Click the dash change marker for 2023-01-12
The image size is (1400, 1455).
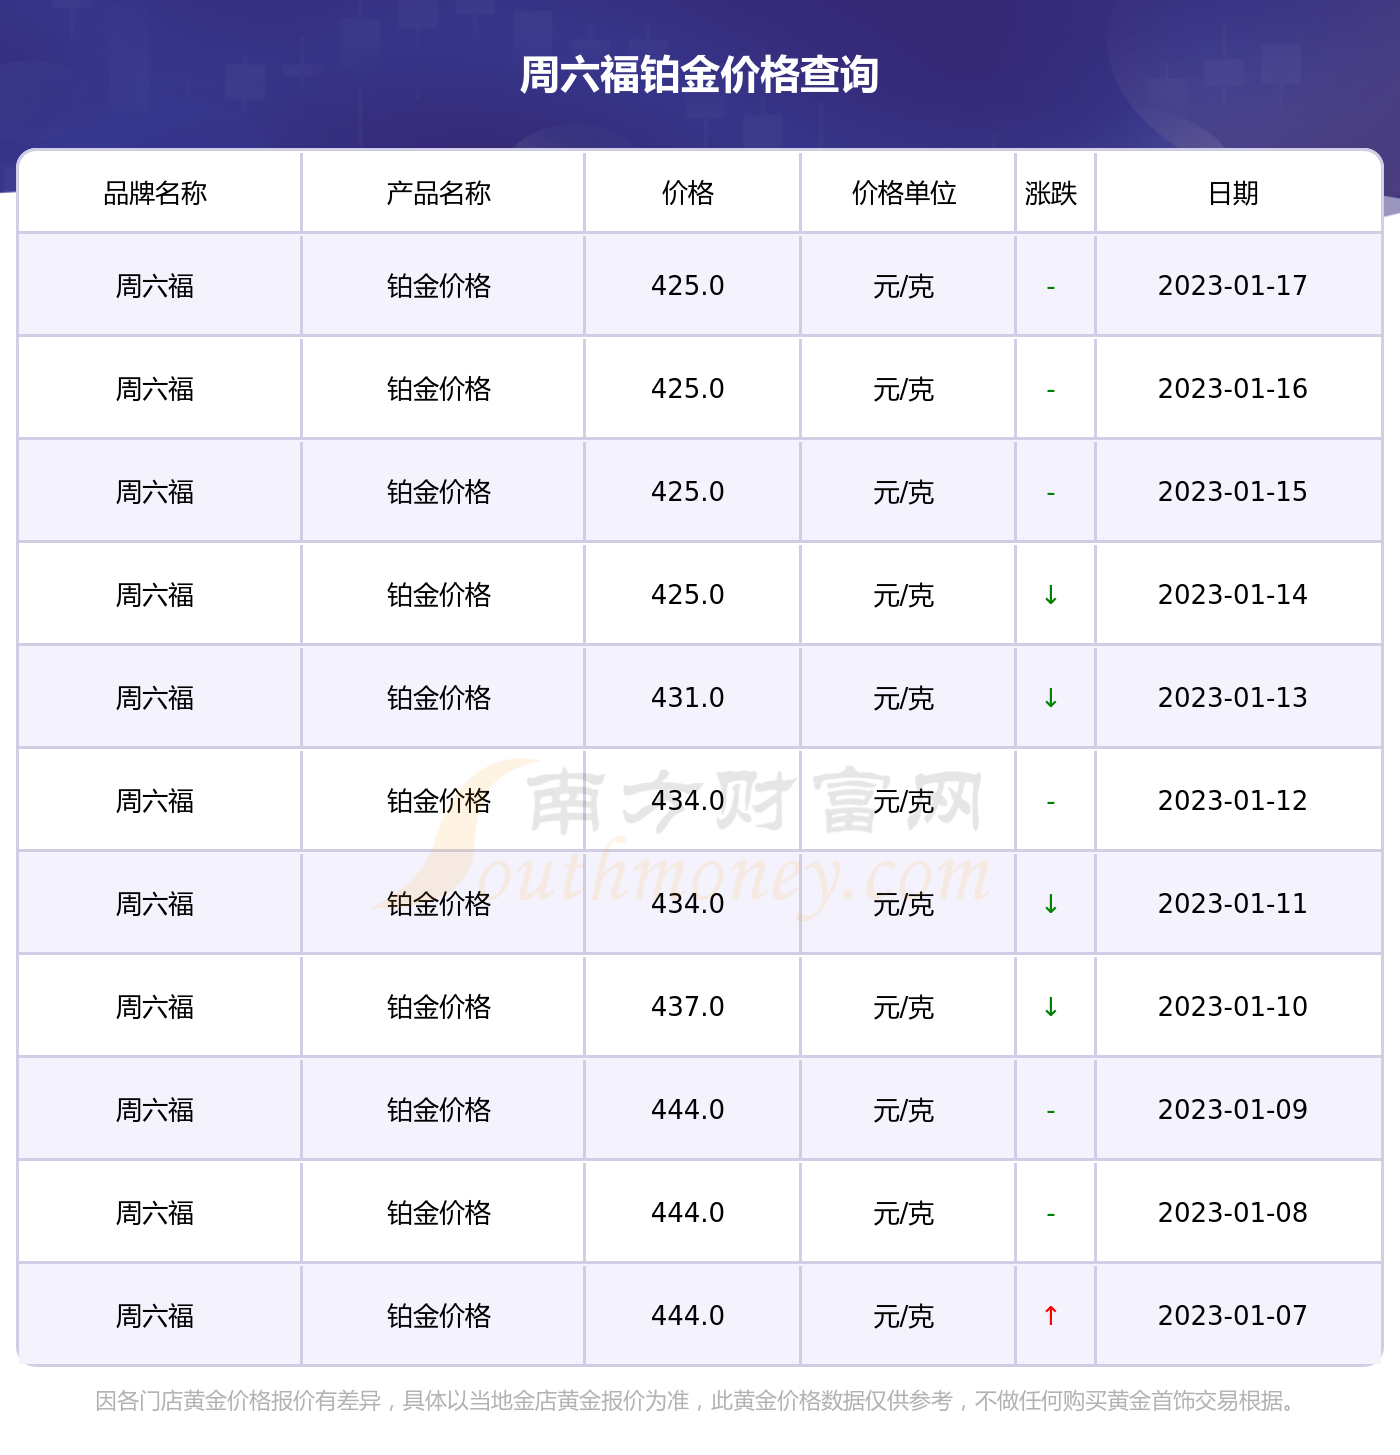pos(1051,803)
